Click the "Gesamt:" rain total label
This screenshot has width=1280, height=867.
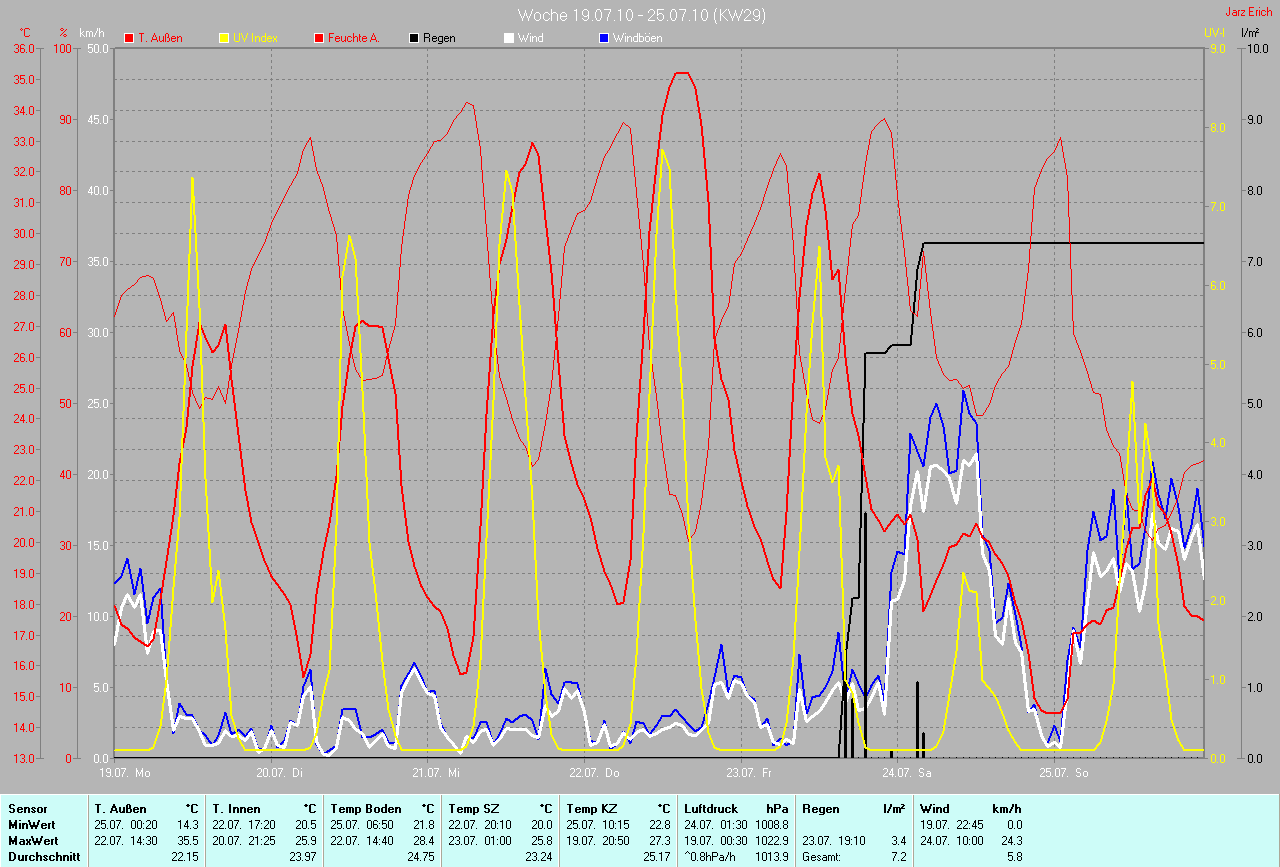coord(823,857)
